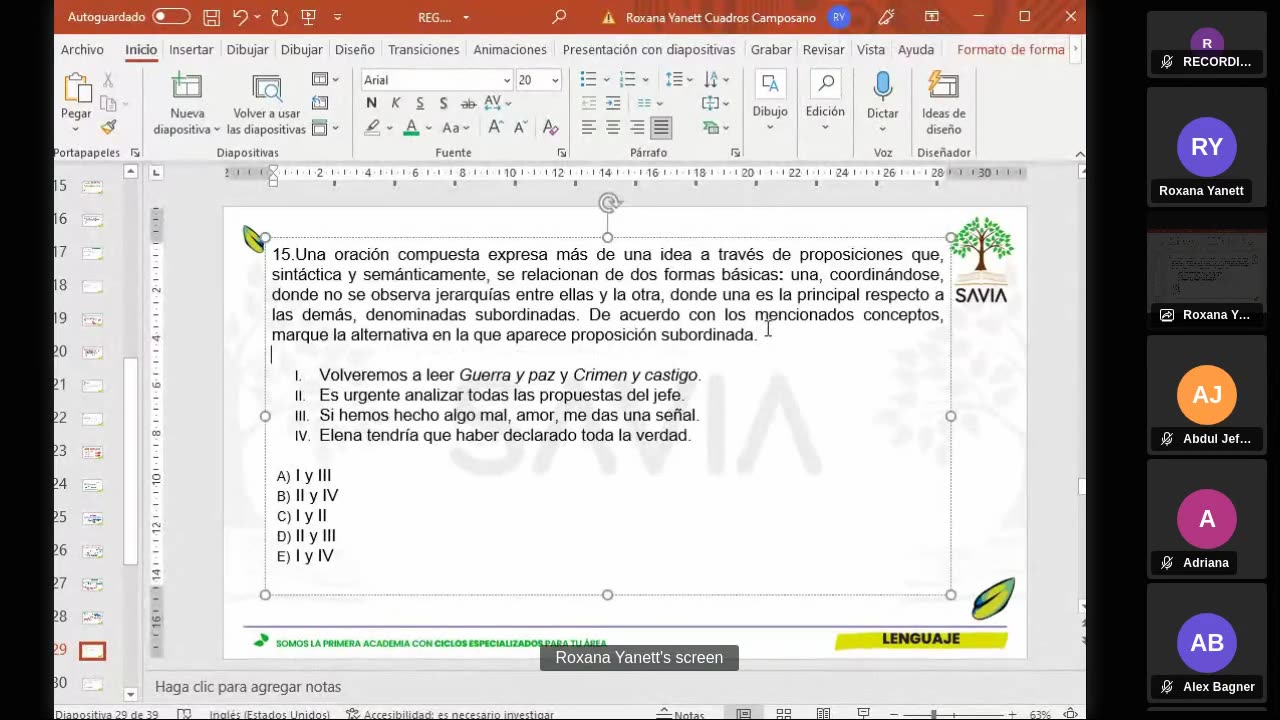1280x720 pixels.
Task: Click the Redo/Repeat icon in title bar
Action: [x=280, y=17]
